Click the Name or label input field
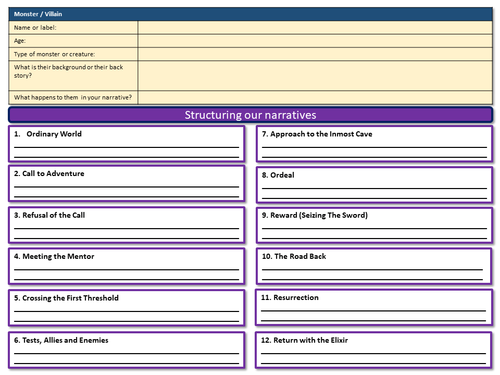 315,28
